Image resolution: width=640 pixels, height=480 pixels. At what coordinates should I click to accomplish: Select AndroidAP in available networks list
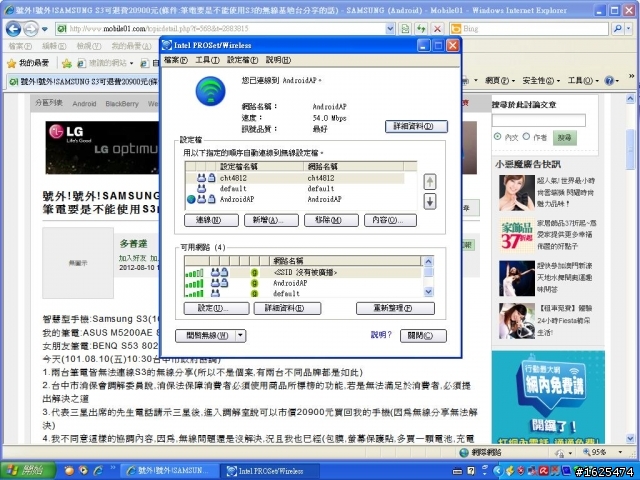303,283
